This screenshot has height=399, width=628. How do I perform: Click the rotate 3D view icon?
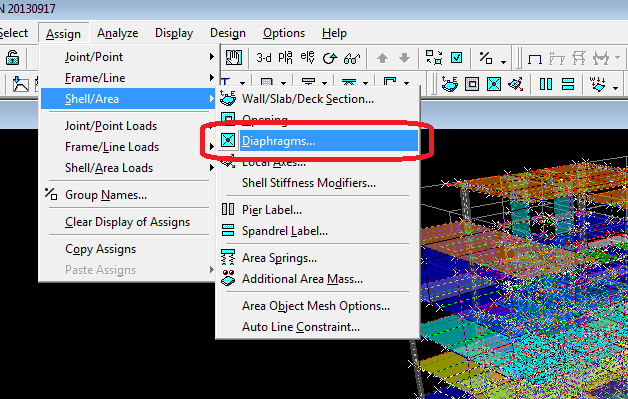330,58
